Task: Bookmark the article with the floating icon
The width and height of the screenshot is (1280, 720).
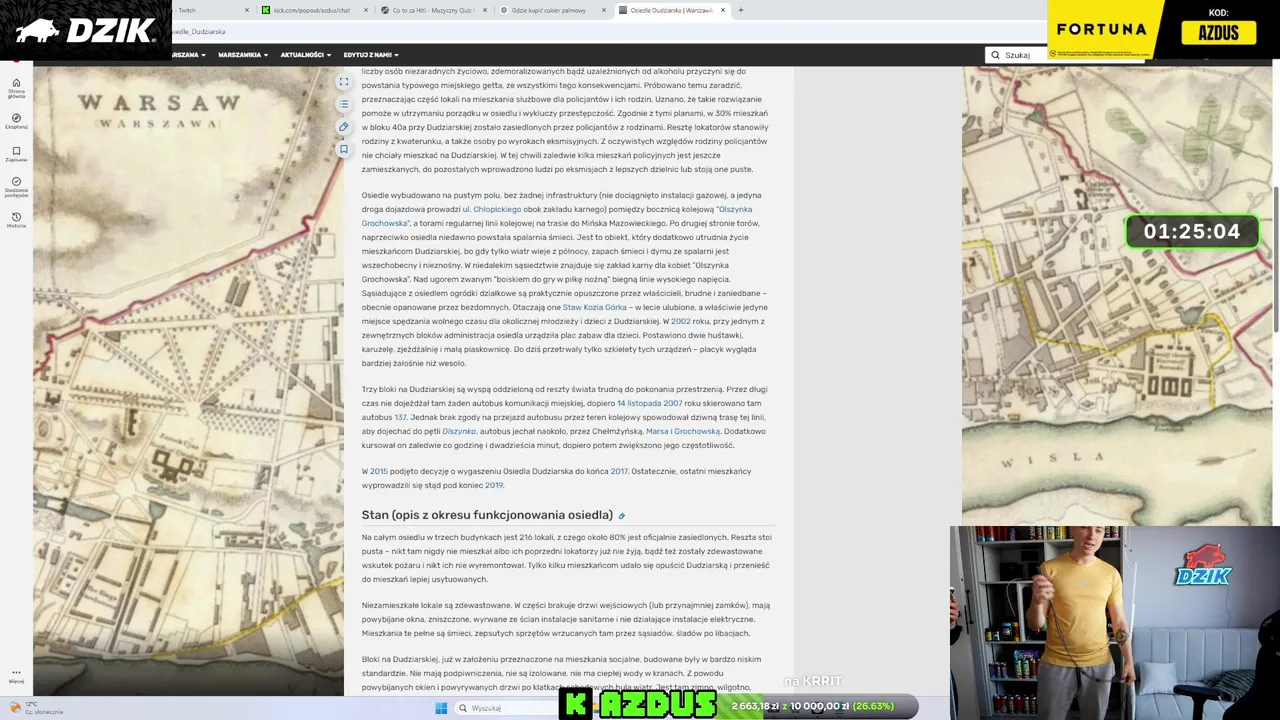Action: 344,149
